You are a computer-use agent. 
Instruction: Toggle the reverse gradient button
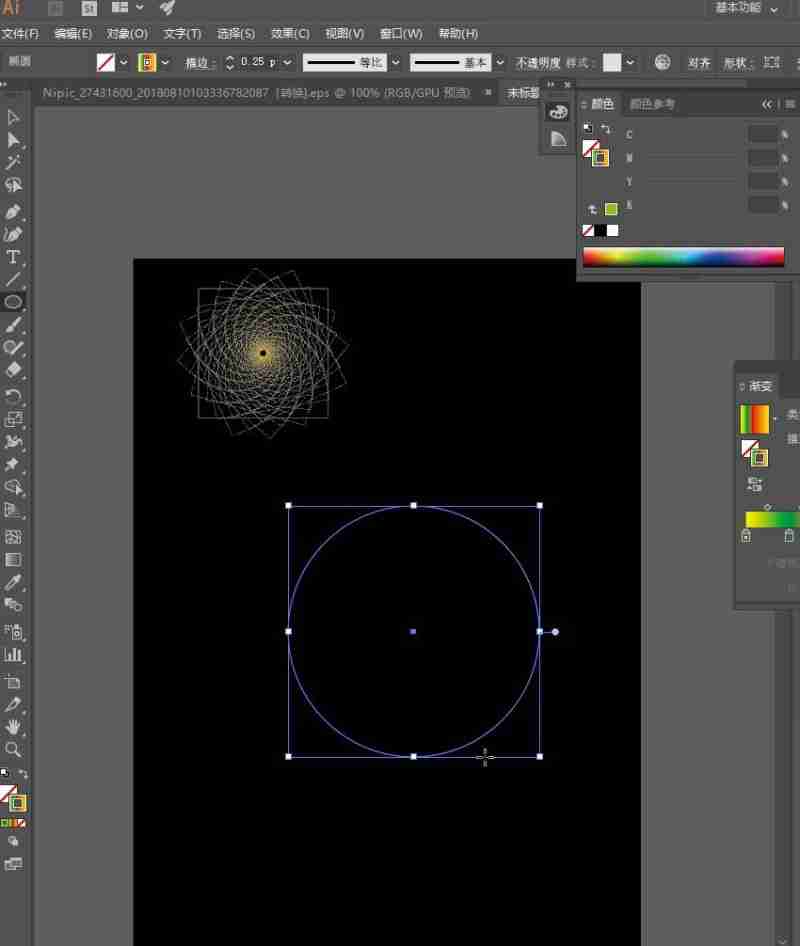(x=755, y=484)
